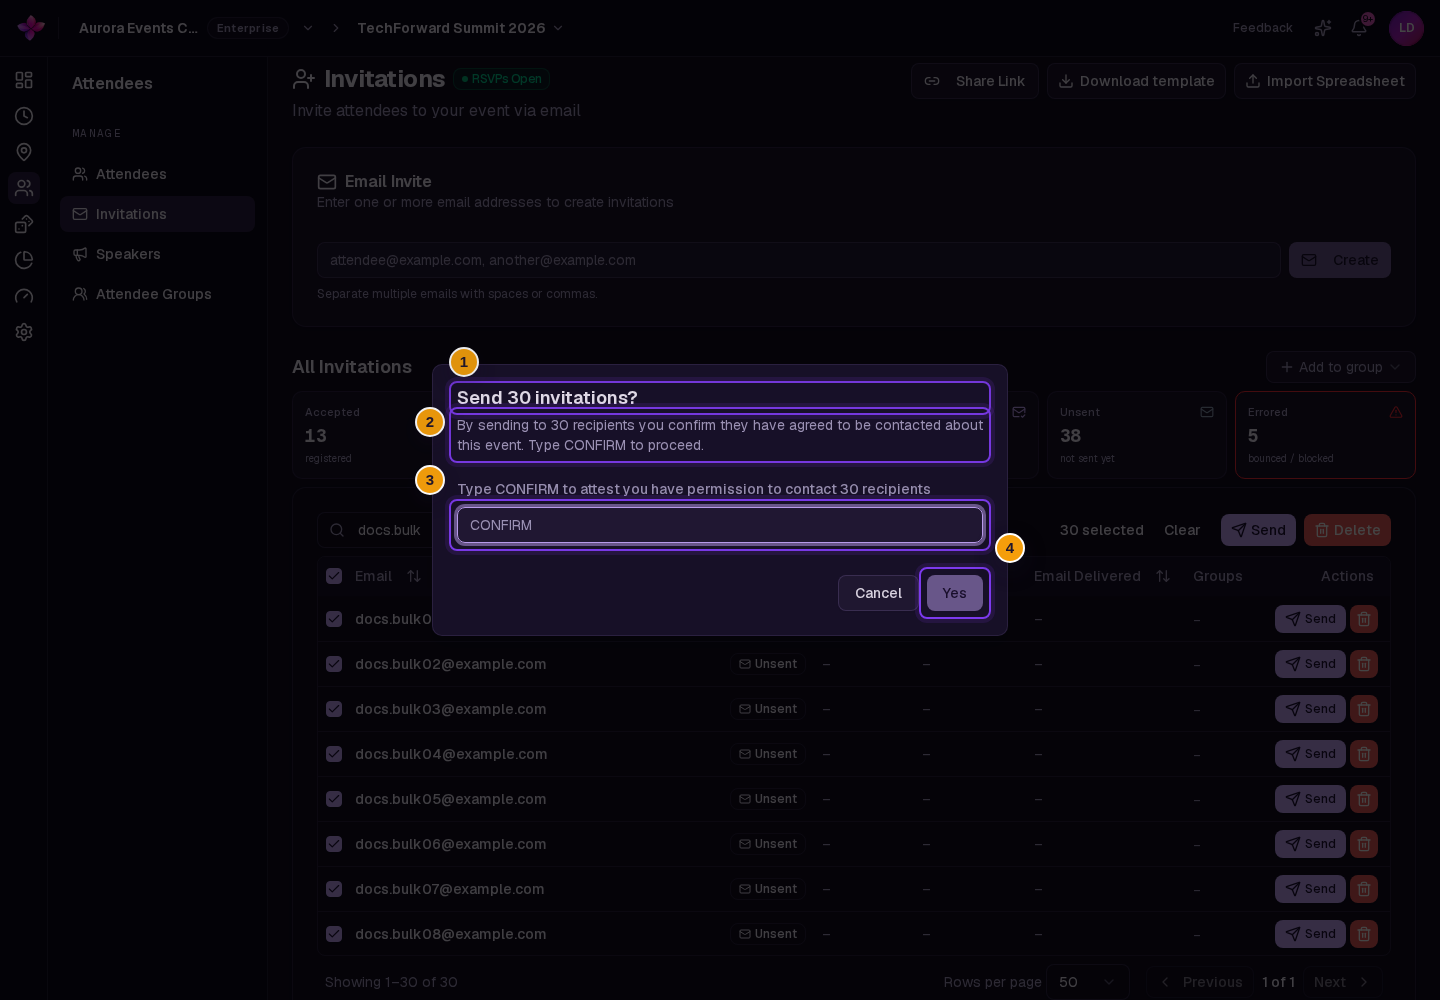Confirm the dialog by clicking Yes
This screenshot has width=1440, height=1000.
[955, 593]
